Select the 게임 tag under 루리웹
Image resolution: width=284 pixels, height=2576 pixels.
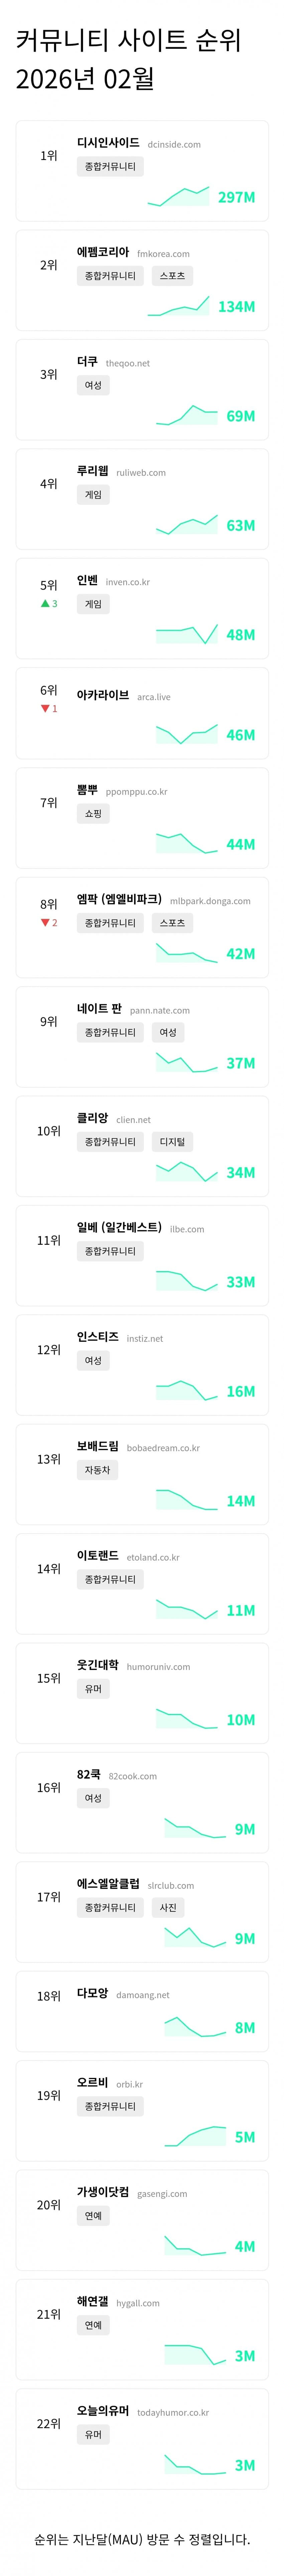click(93, 494)
